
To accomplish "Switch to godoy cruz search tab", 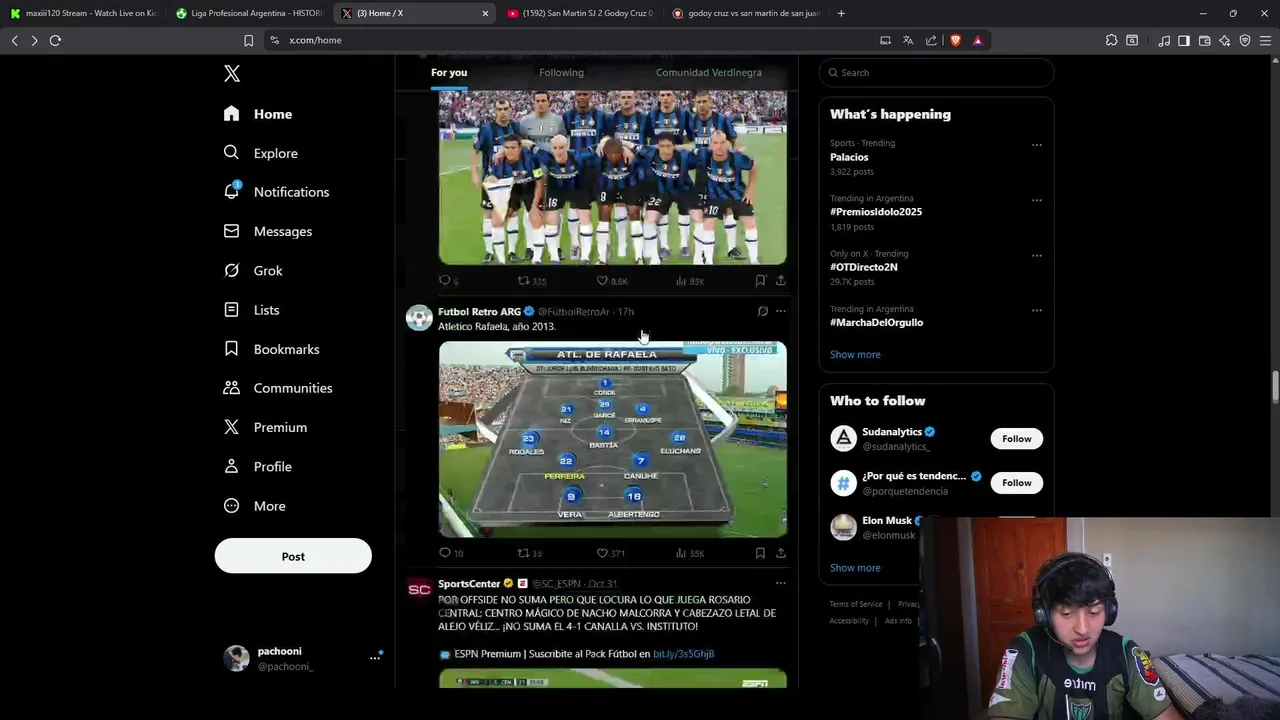I will (745, 13).
